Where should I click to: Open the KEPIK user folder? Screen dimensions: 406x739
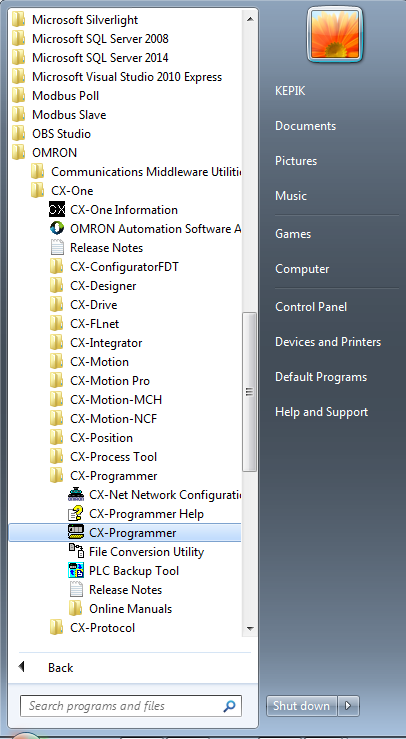click(x=290, y=90)
